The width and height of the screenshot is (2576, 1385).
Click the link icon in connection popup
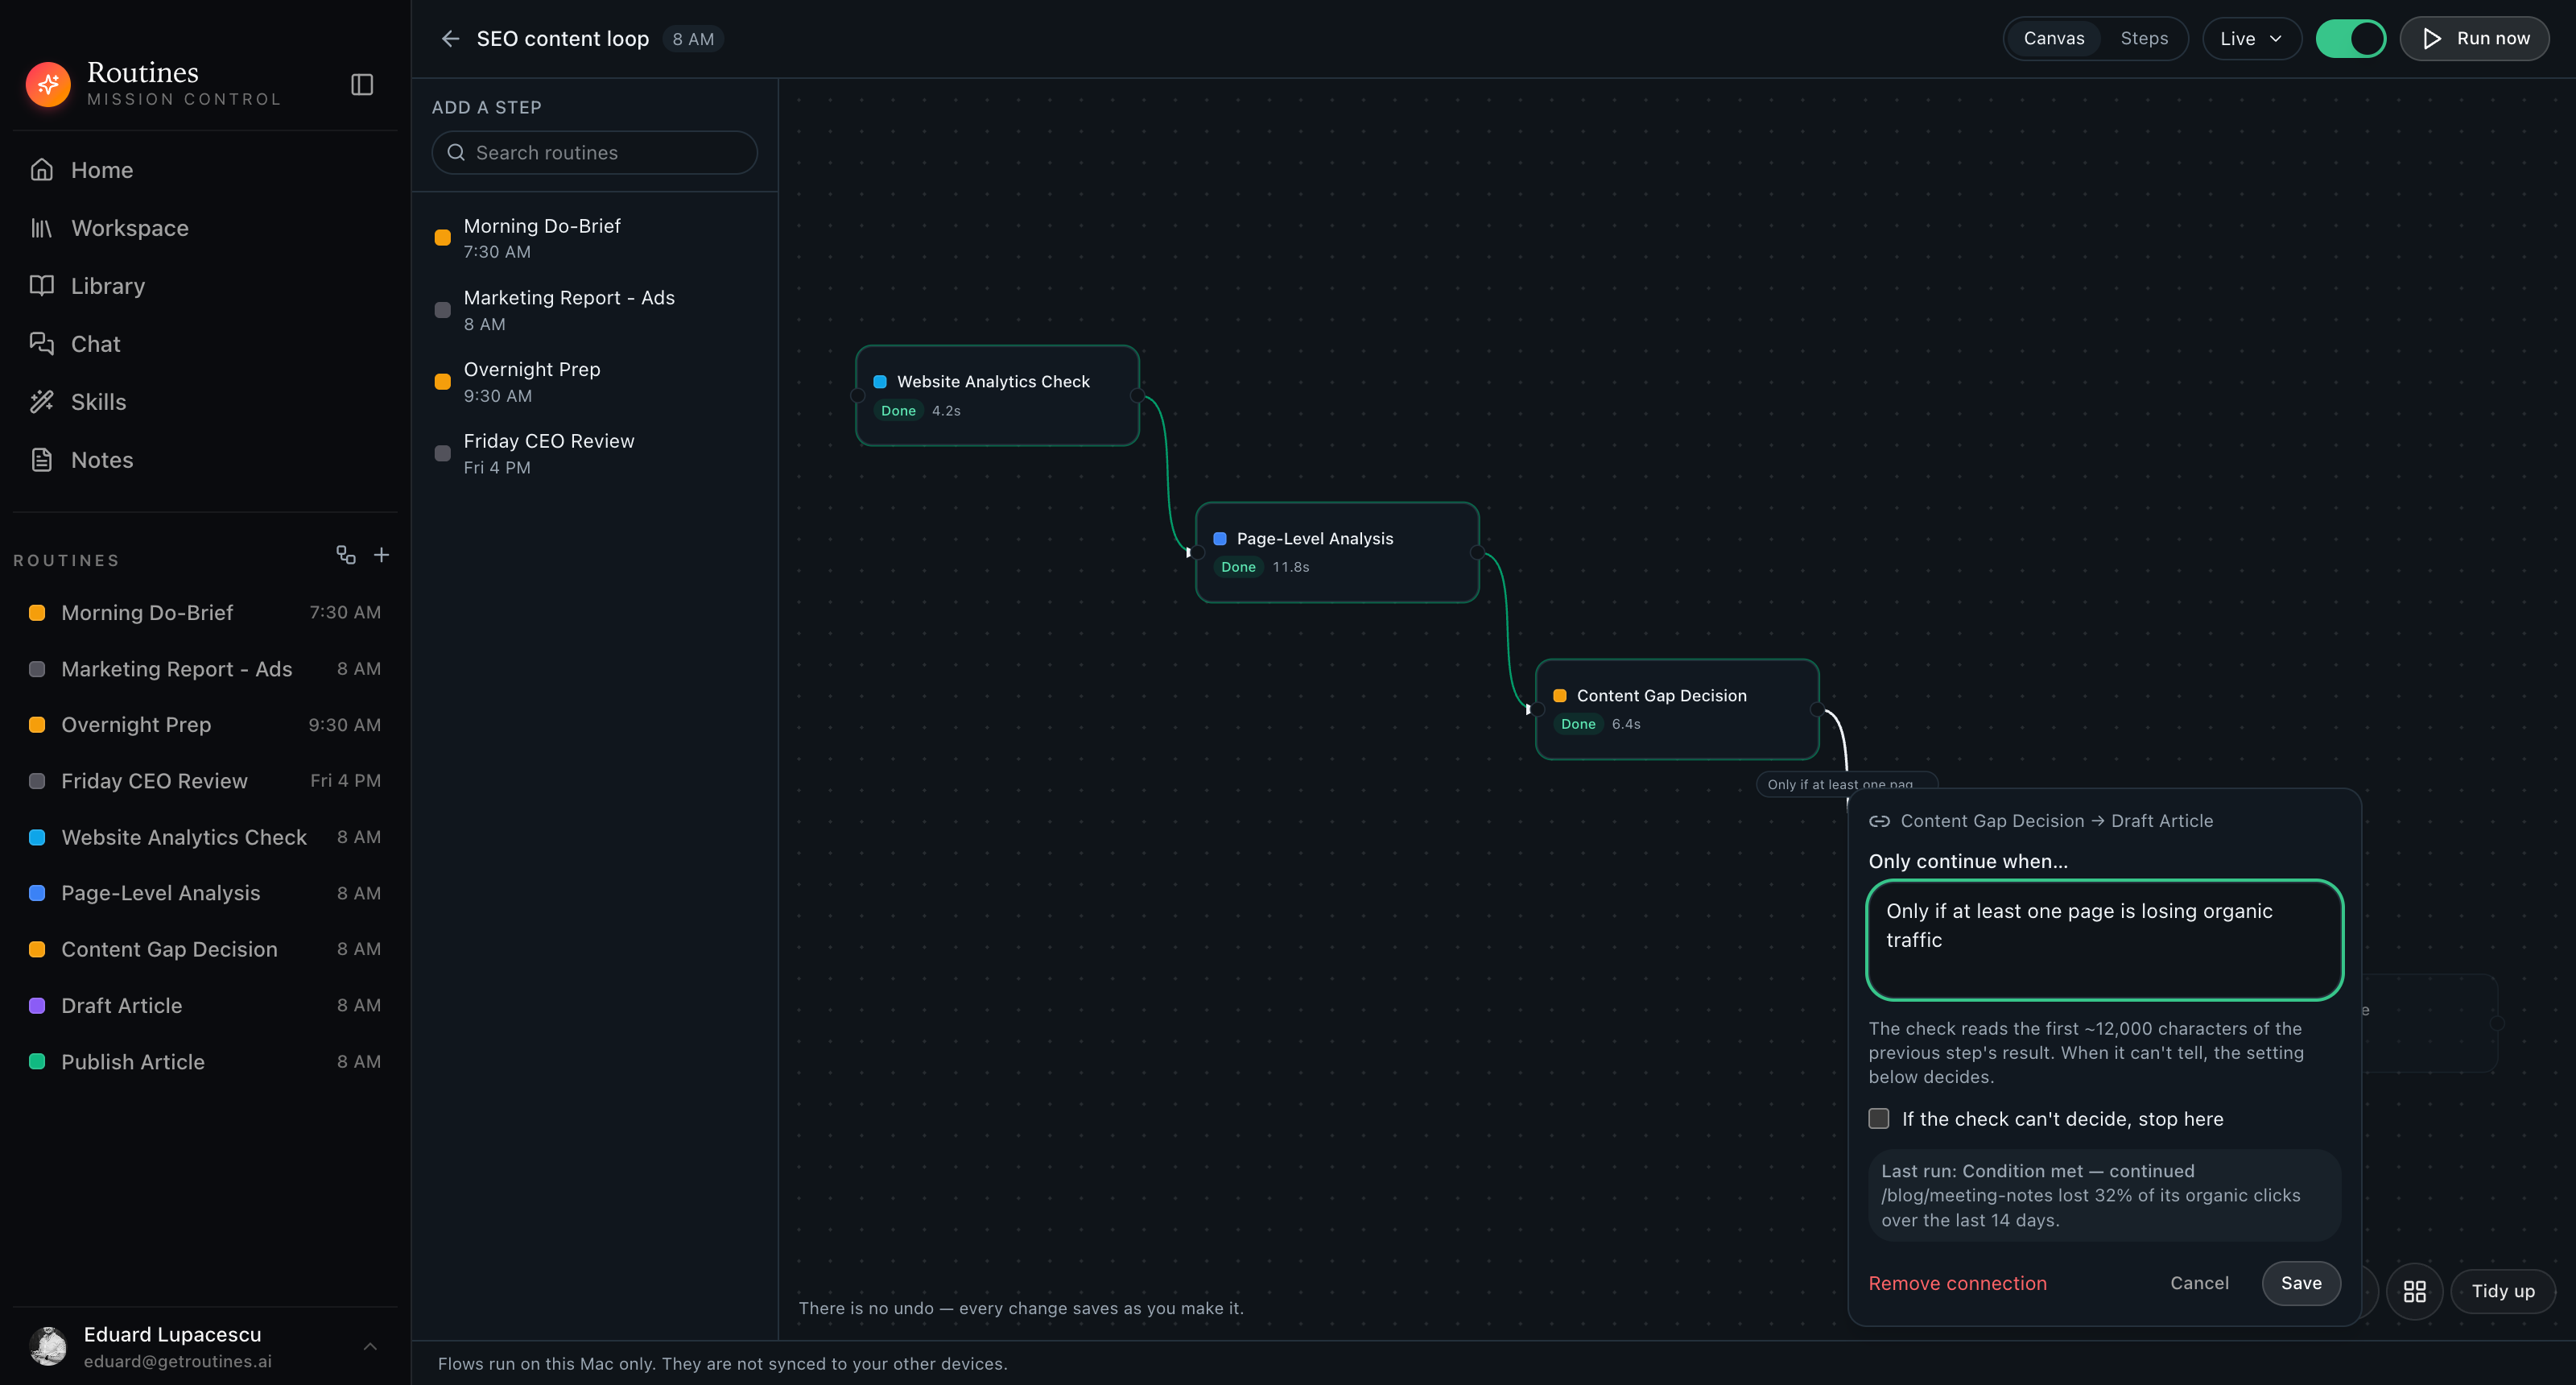pyautogui.click(x=1879, y=821)
